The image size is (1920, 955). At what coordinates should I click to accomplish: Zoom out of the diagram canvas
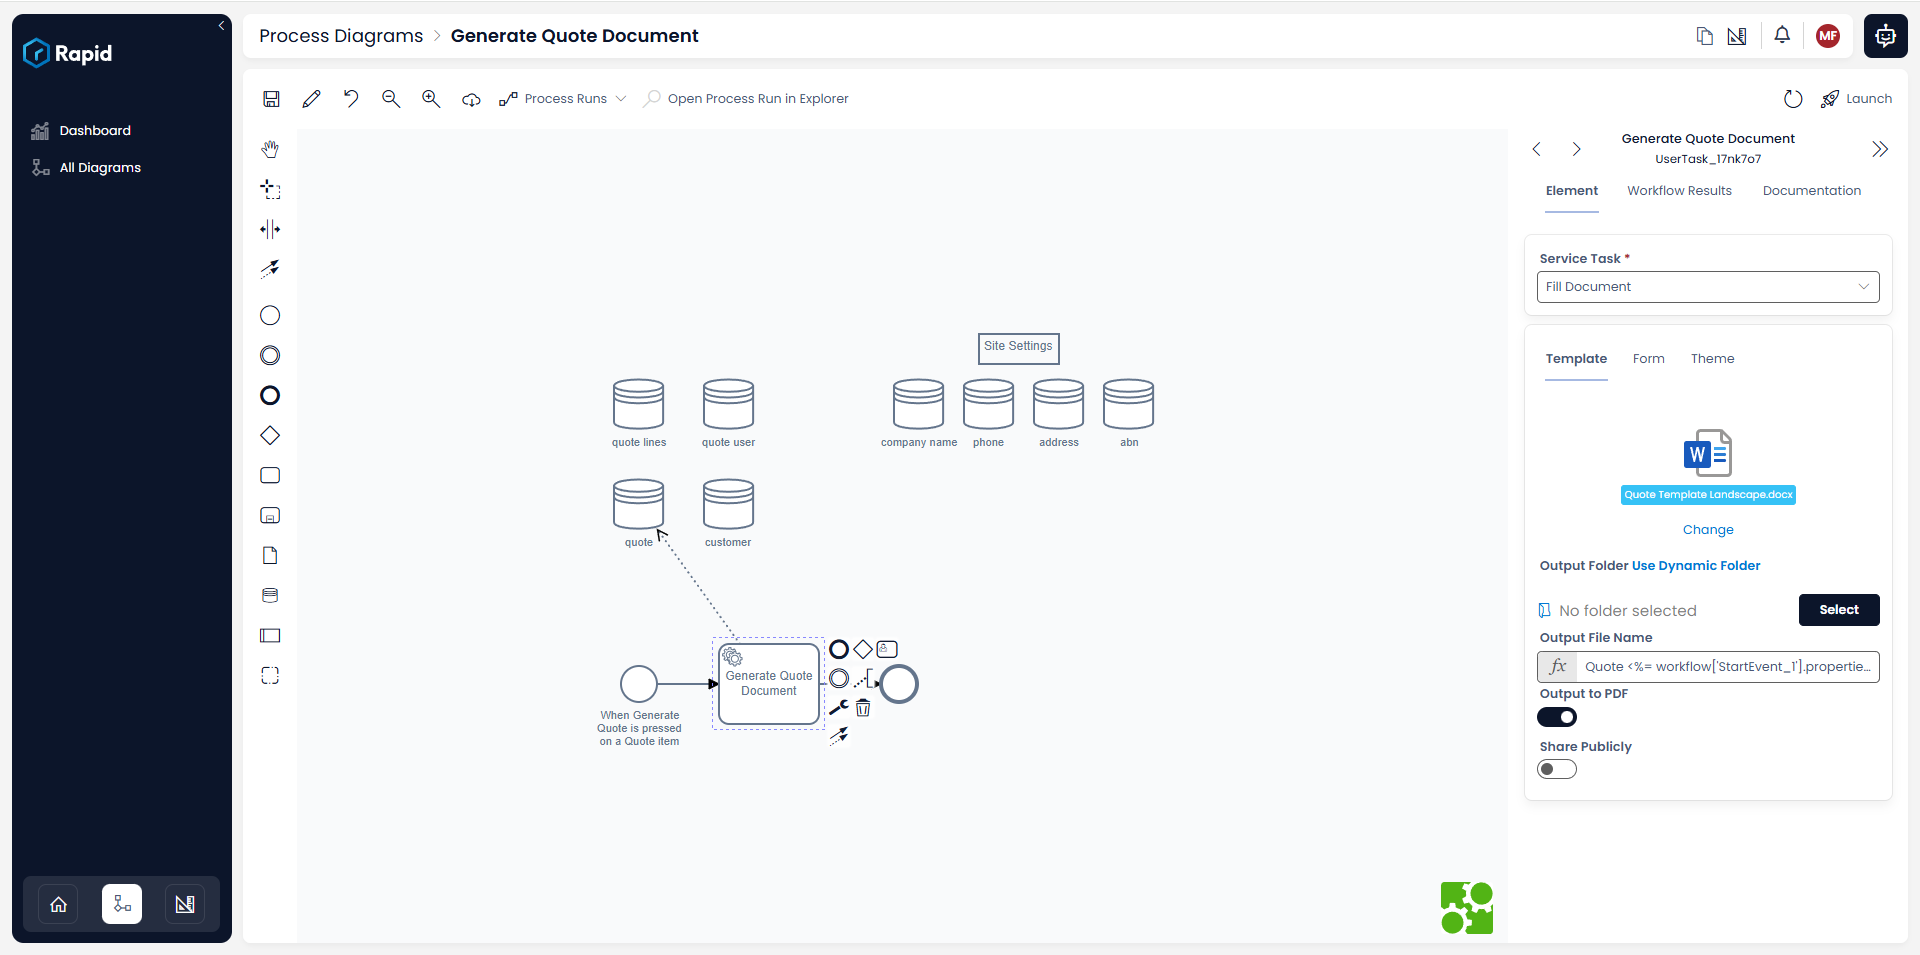[x=391, y=99]
